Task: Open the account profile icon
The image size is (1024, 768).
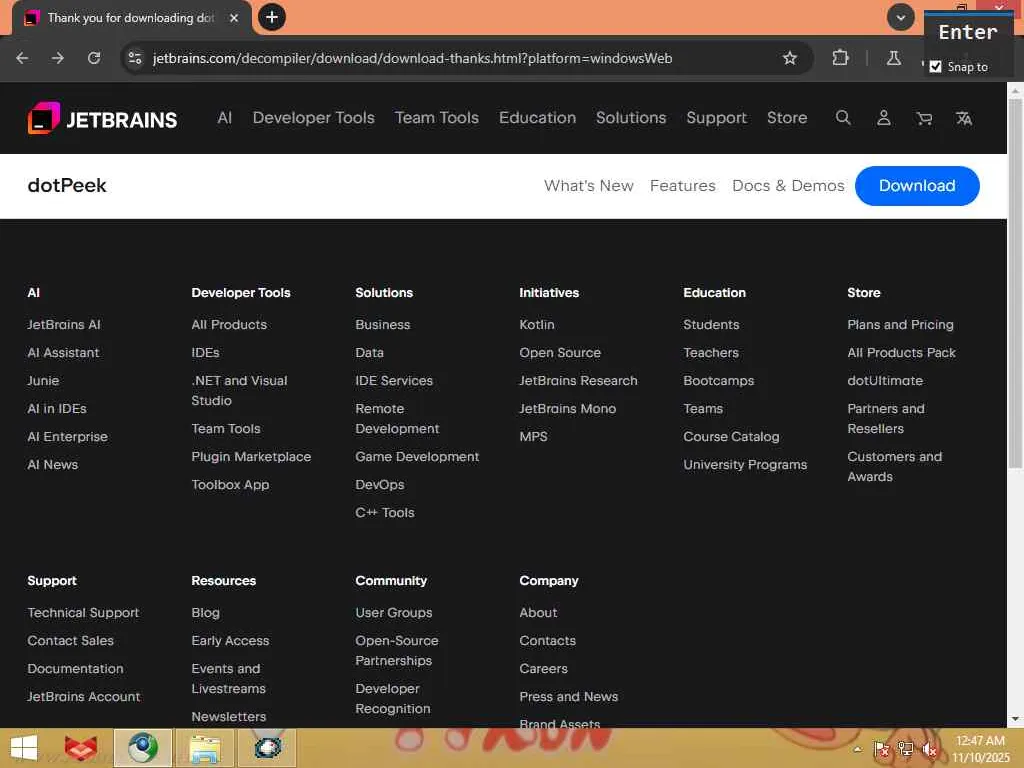Action: click(884, 118)
